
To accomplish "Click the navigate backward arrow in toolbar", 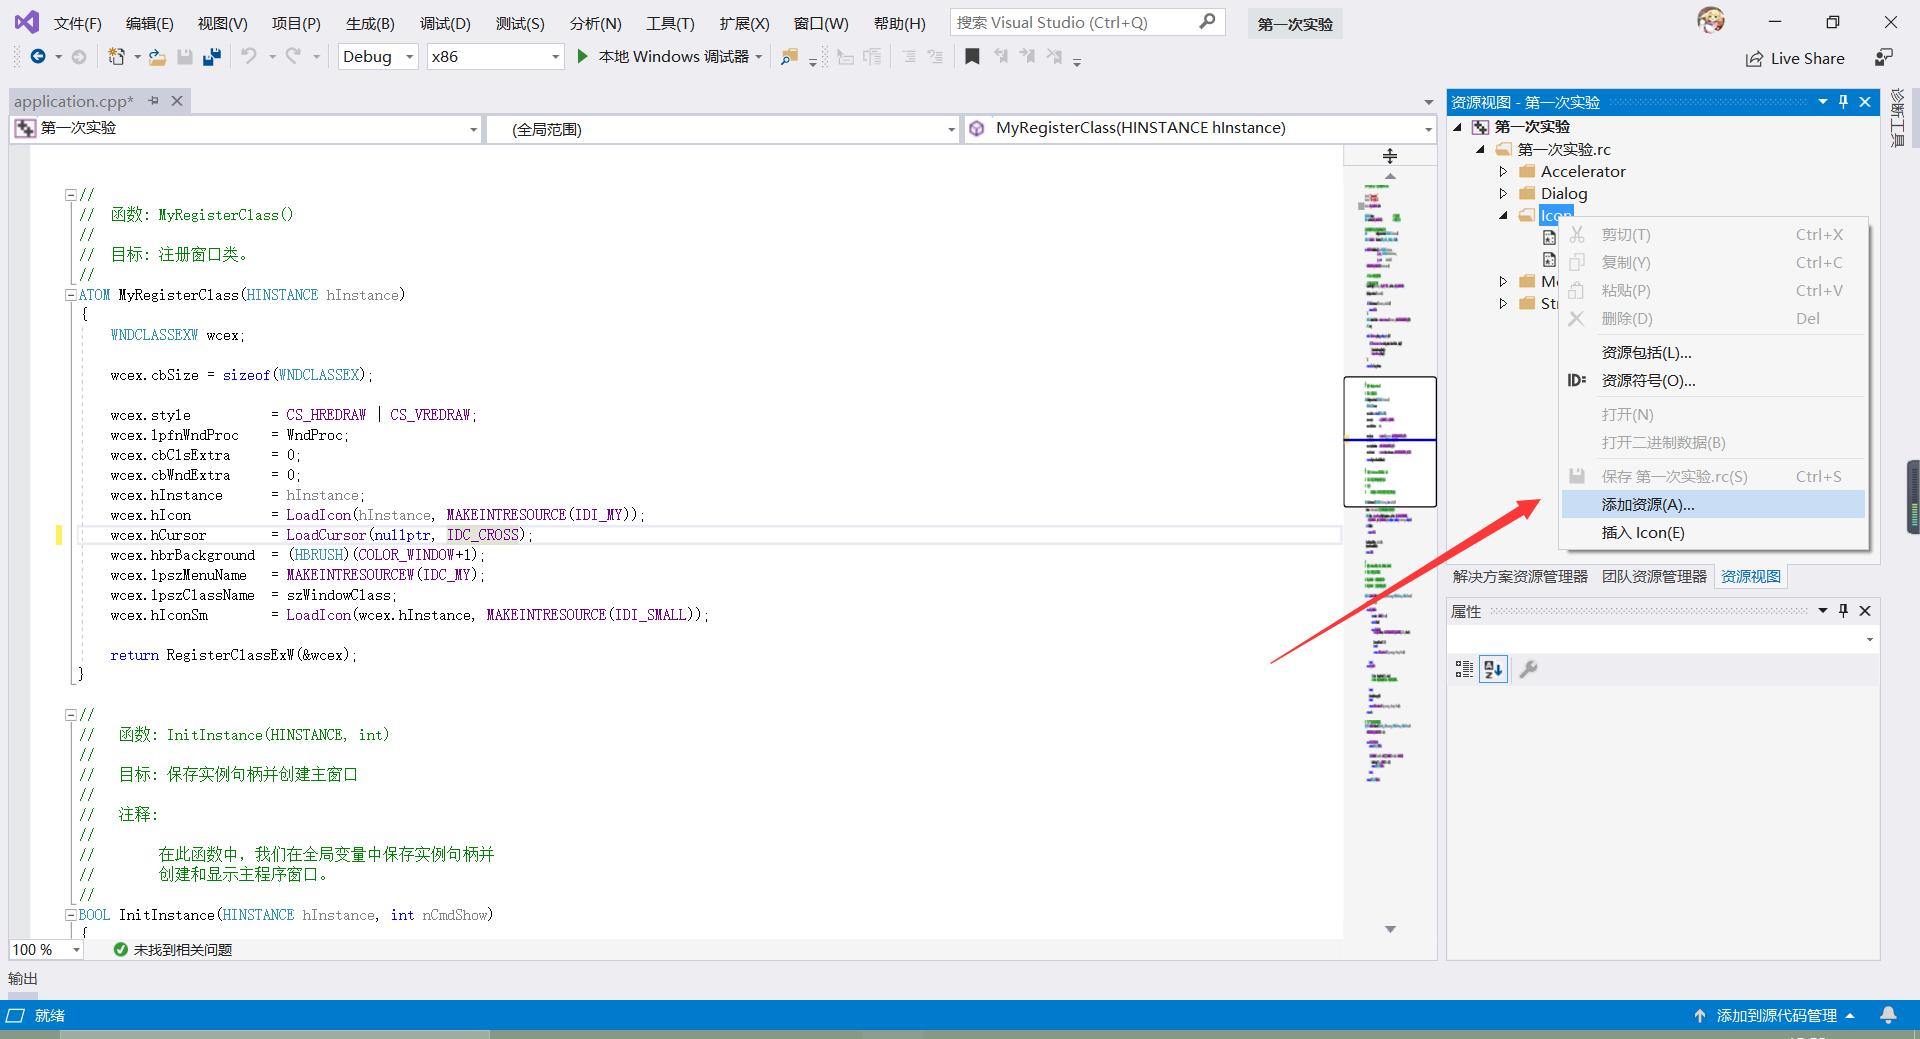I will (x=38, y=57).
